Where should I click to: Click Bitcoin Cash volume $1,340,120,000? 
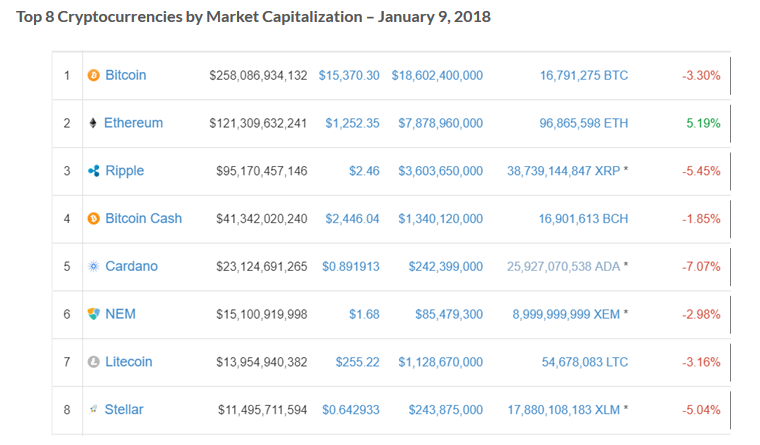tap(441, 219)
